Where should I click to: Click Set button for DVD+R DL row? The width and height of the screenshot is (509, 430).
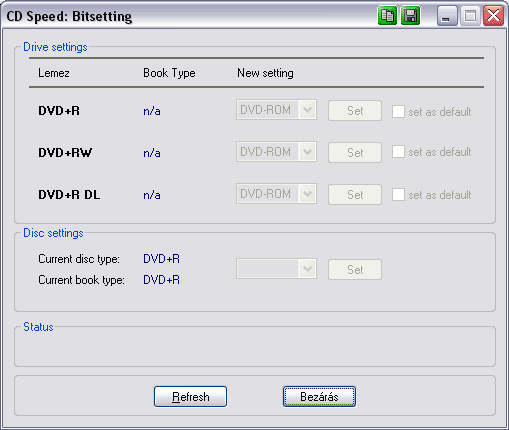(355, 195)
